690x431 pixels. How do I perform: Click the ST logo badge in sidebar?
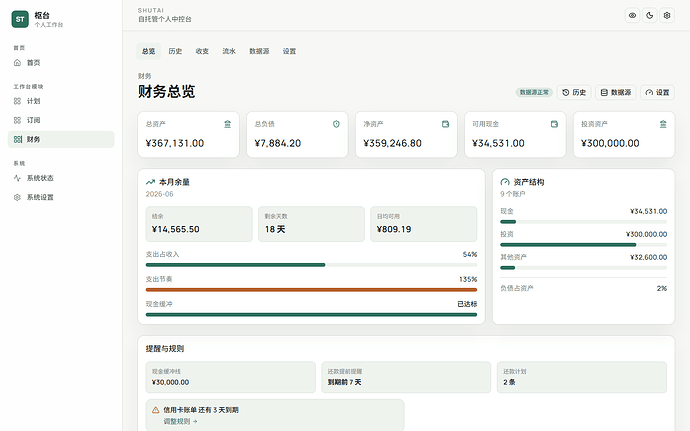pos(20,19)
